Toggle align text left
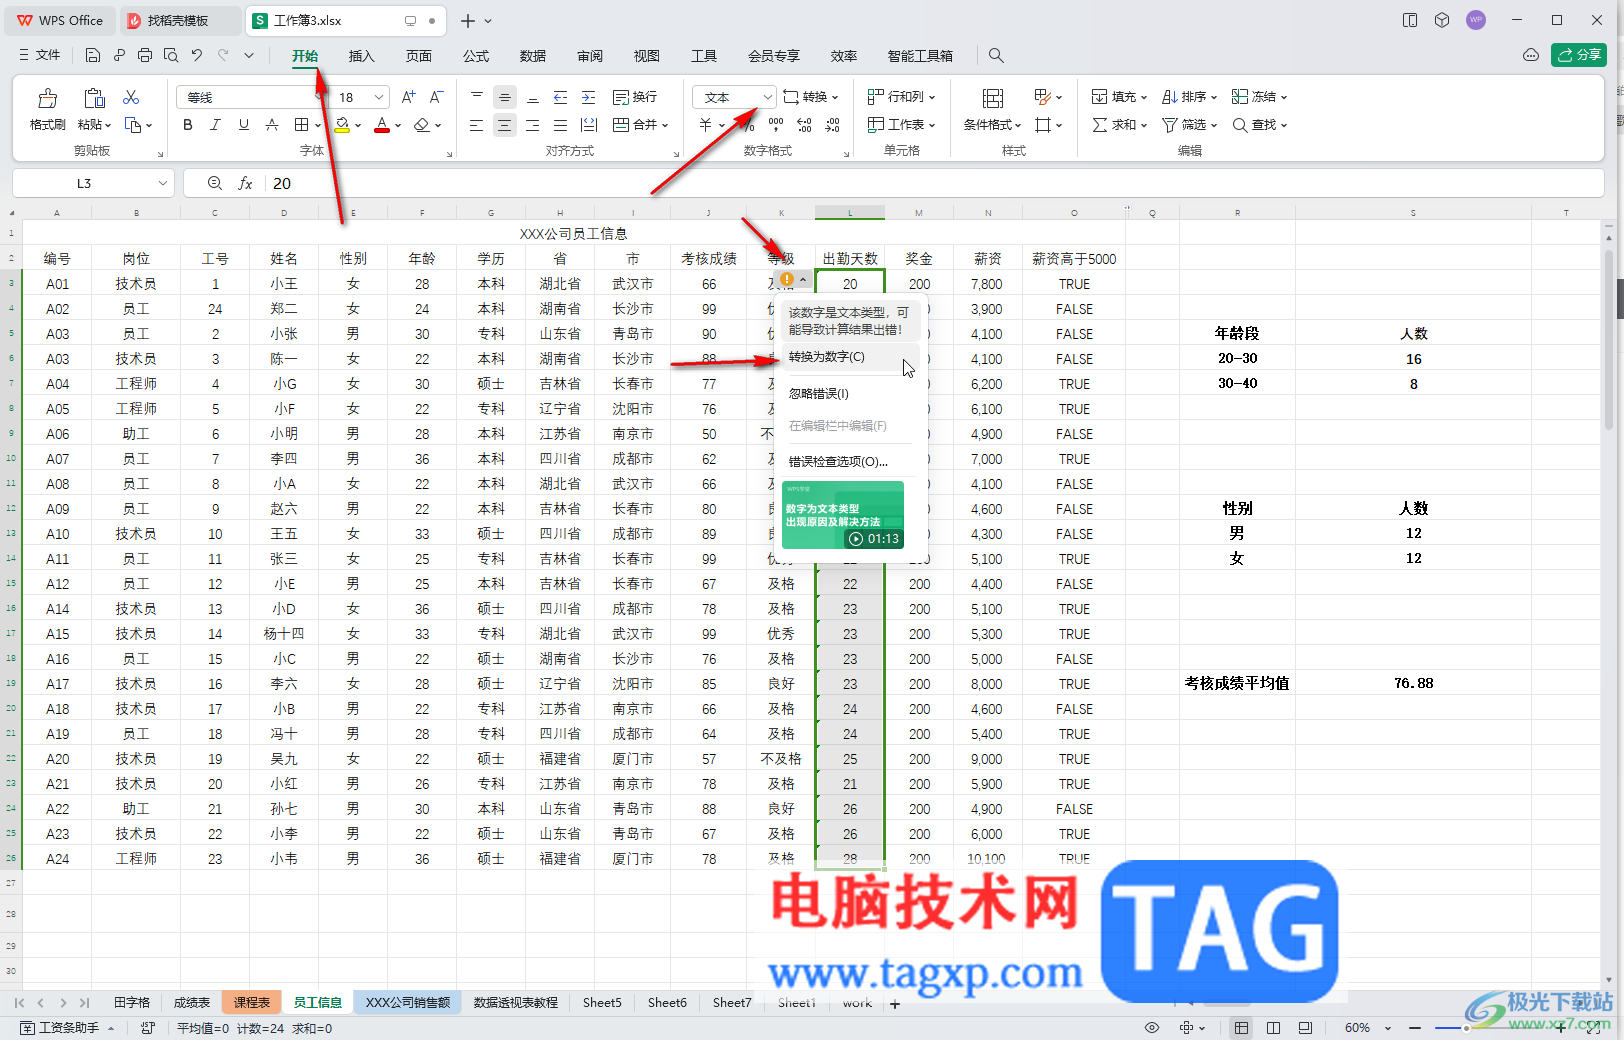This screenshot has width=1624, height=1040. click(x=477, y=125)
